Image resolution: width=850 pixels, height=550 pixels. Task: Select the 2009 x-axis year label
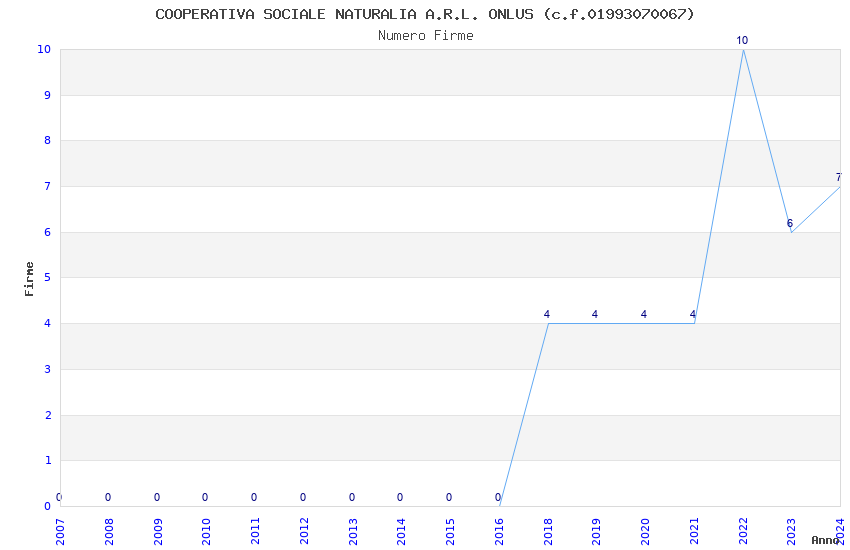pyautogui.click(x=158, y=531)
